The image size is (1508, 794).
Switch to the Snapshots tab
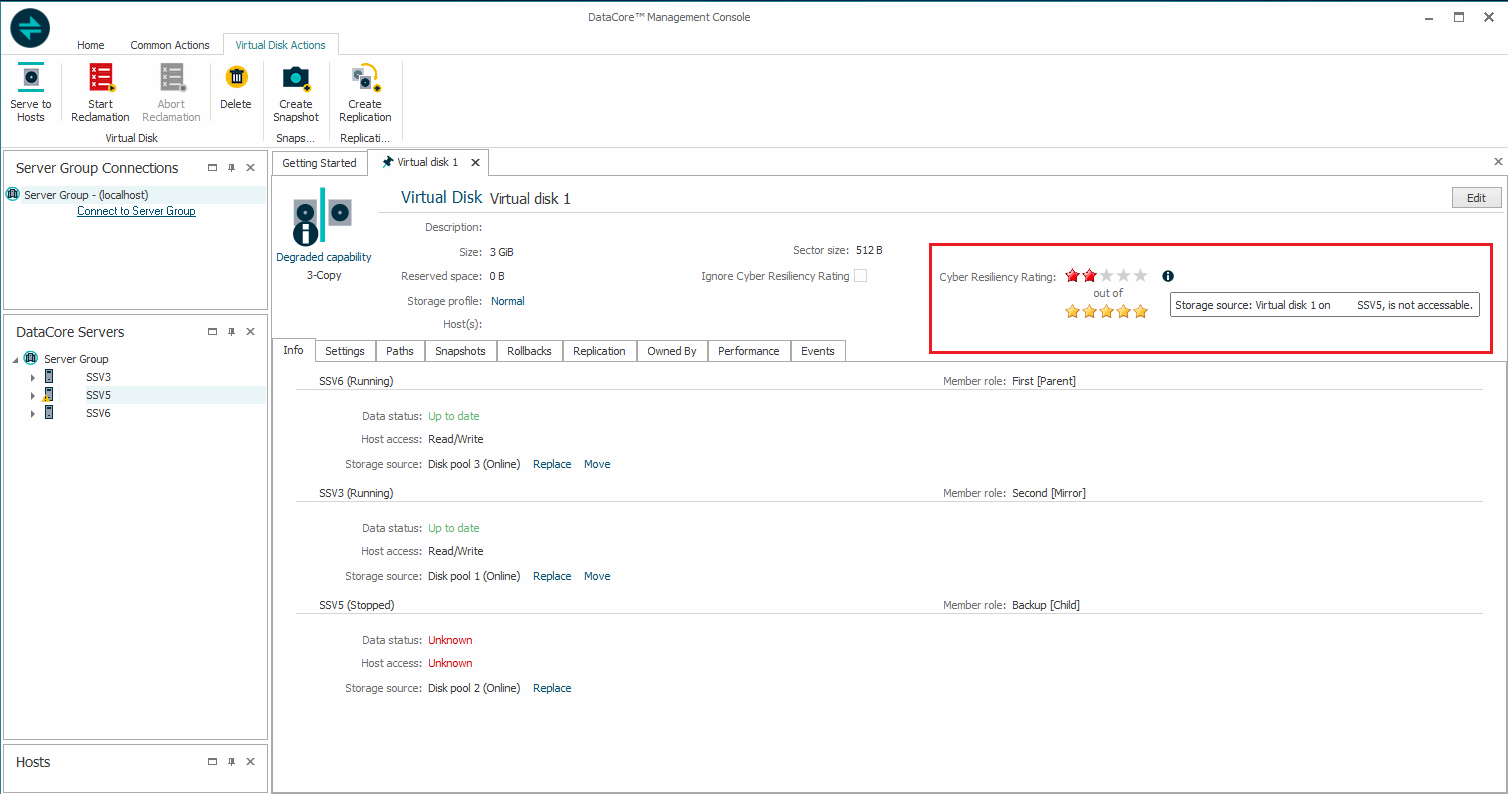click(460, 351)
